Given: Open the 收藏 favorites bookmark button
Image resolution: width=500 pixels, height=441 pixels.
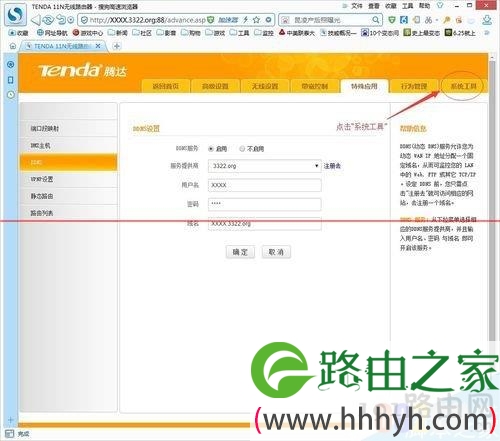Looking at the screenshot, I should click(19, 33).
